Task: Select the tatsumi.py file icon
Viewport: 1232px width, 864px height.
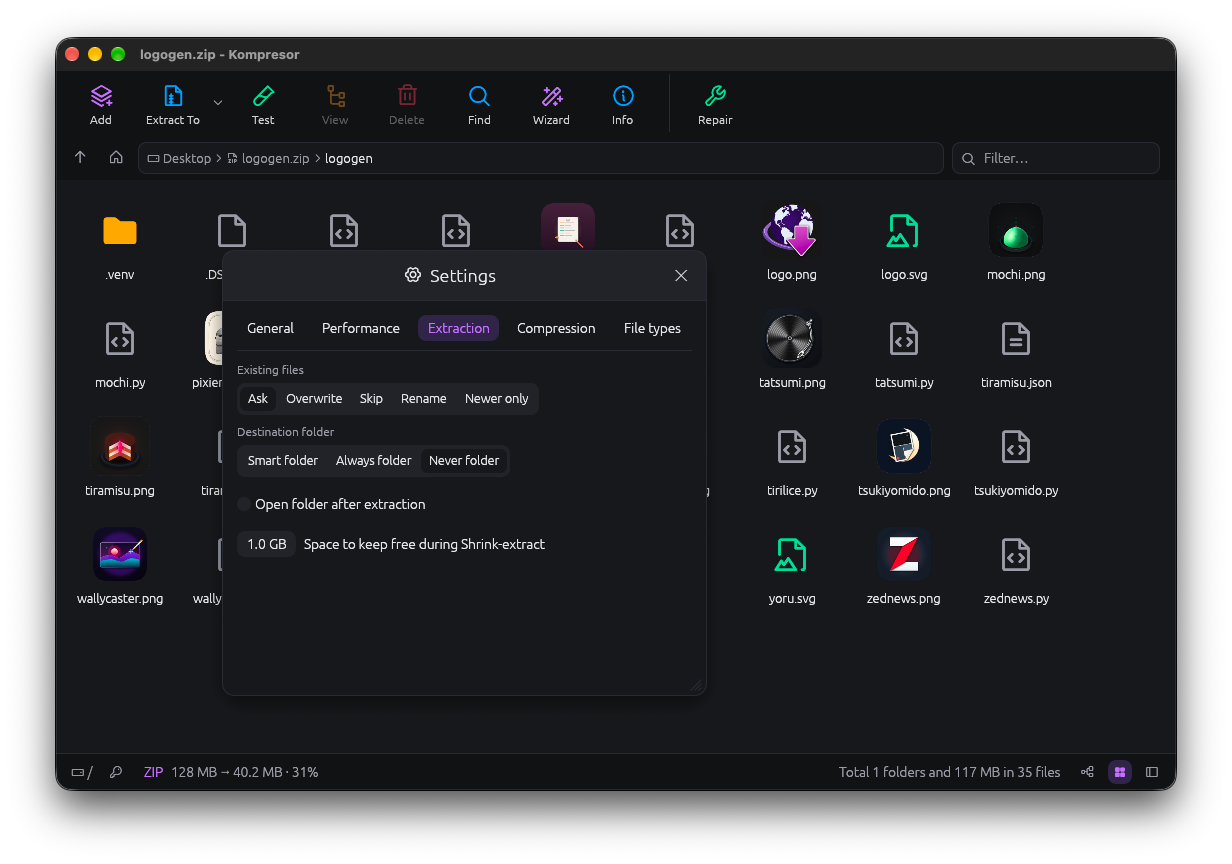Action: pyautogui.click(x=904, y=339)
